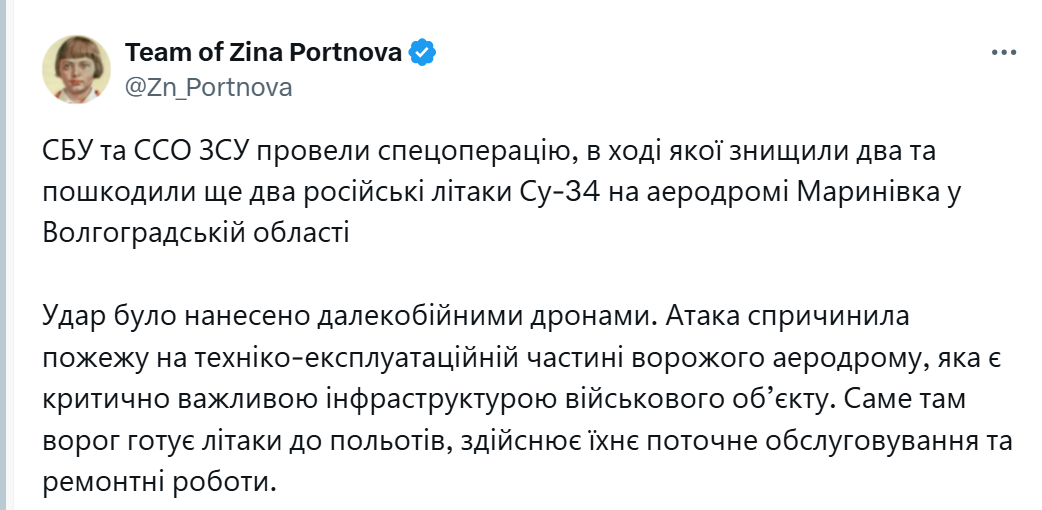Click the word "обслуговування" in tweet text
Screen dimensions: 1042x510
(x=860, y=443)
